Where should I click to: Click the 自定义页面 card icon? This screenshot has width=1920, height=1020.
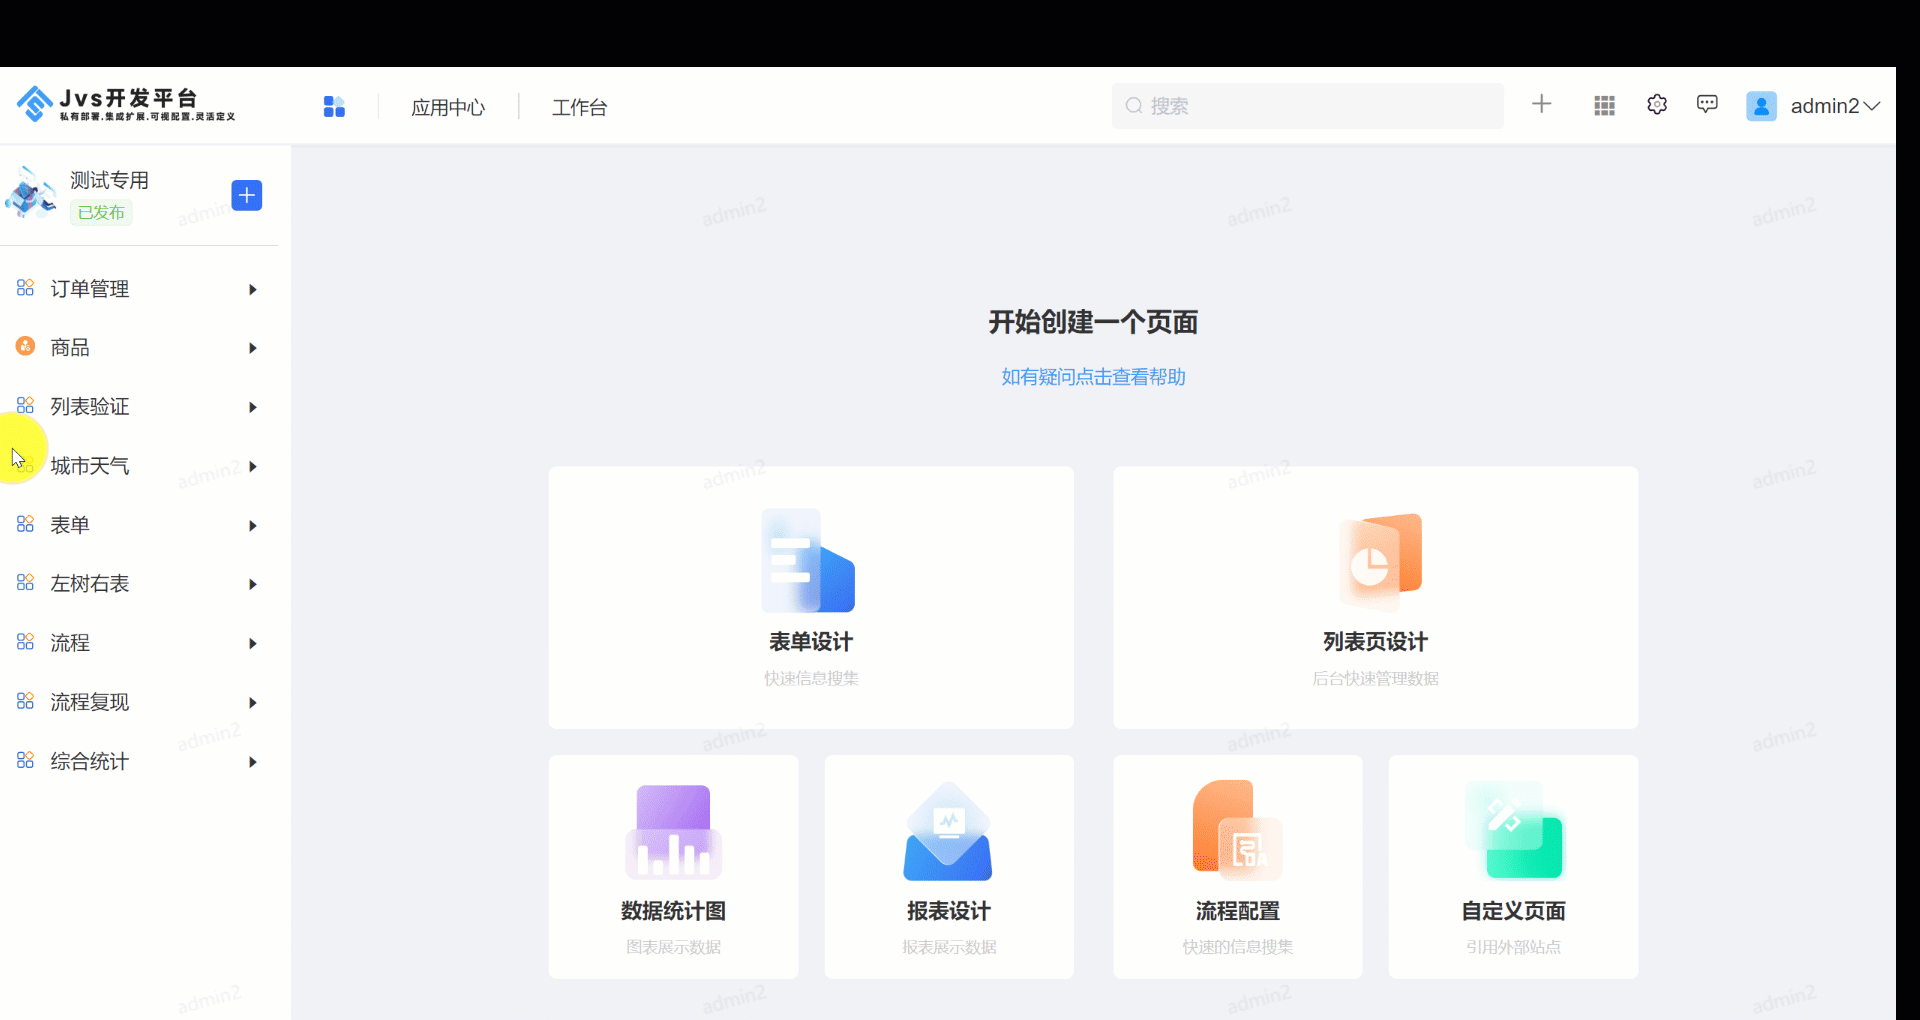tap(1512, 831)
